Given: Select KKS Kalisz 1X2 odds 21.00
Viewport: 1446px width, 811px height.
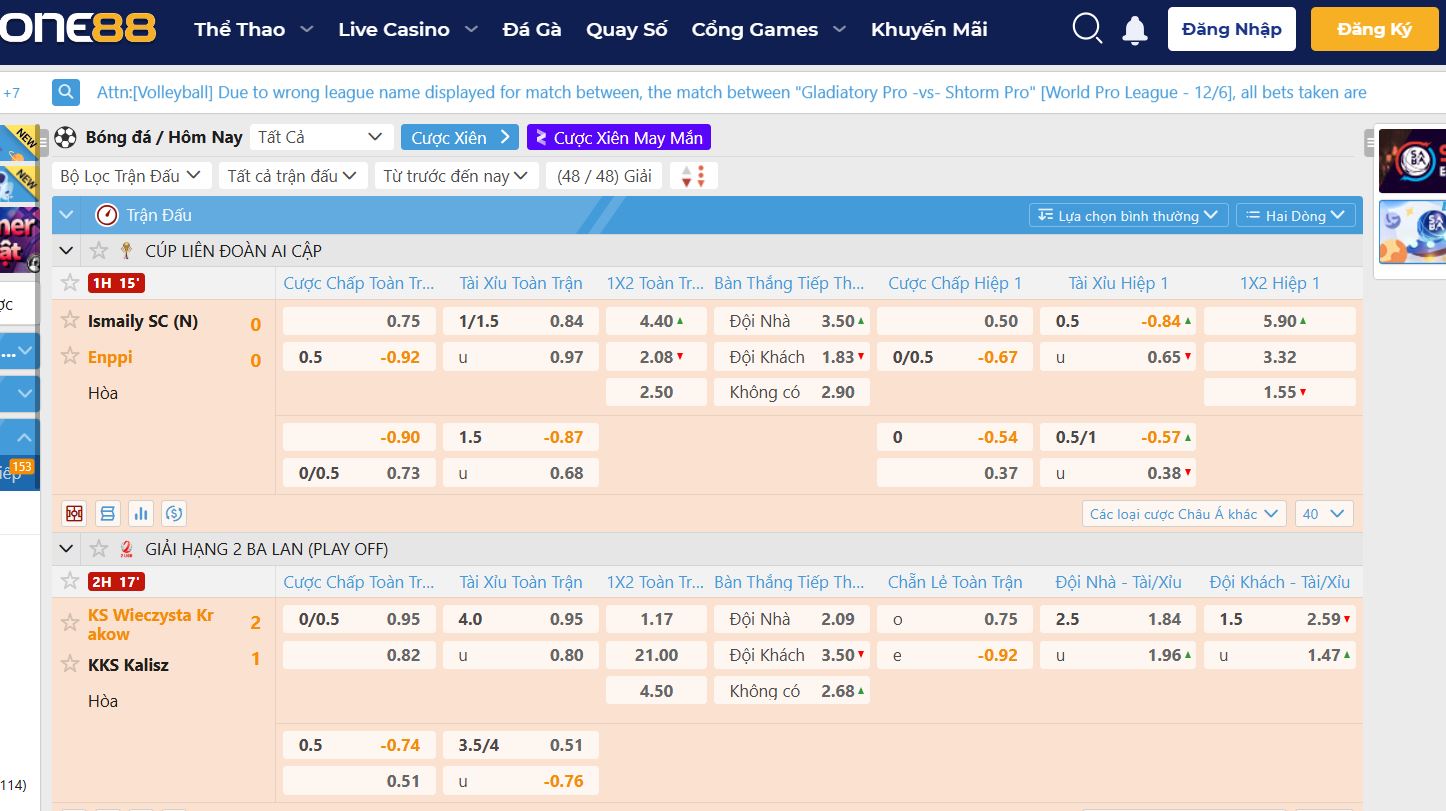Looking at the screenshot, I should (656, 655).
